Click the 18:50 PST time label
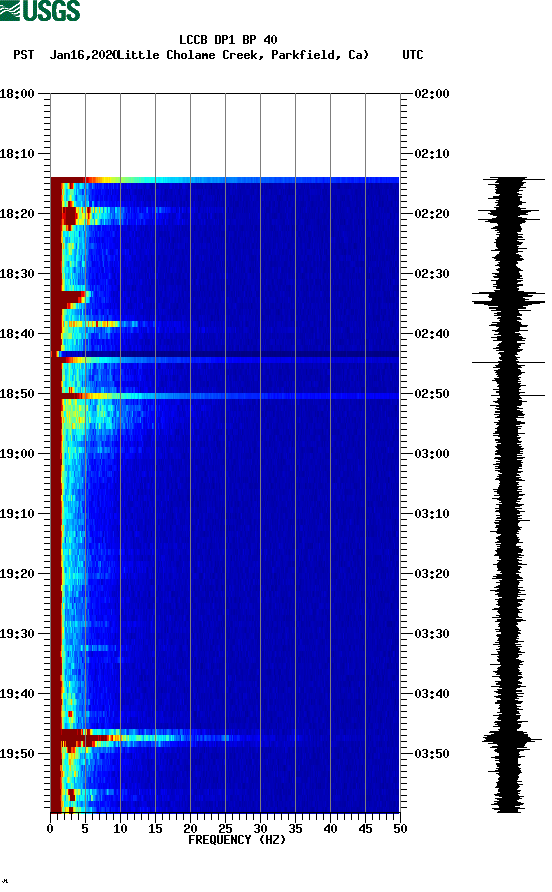Image resolution: width=552 pixels, height=892 pixels. 17,394
